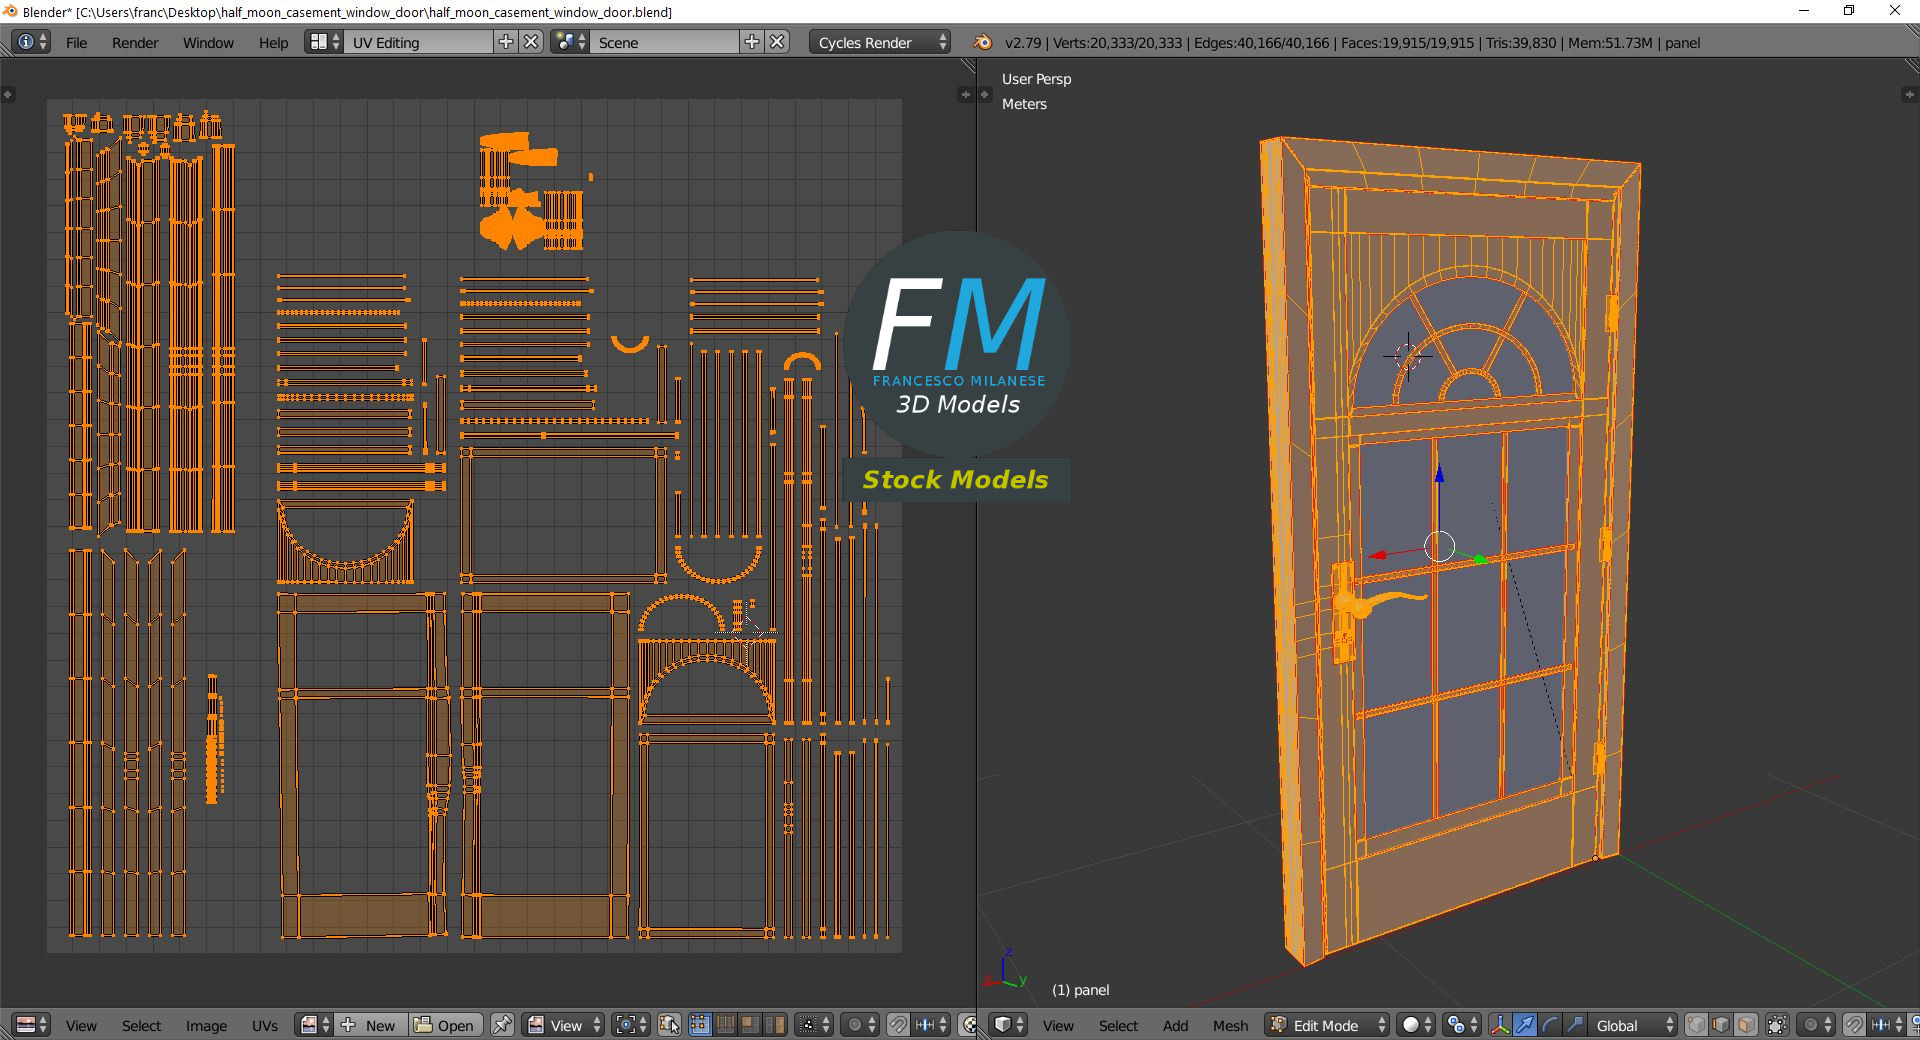Open the Edit Mode selector dropdown
The width and height of the screenshot is (1920, 1040).
pyautogui.click(x=1327, y=1025)
